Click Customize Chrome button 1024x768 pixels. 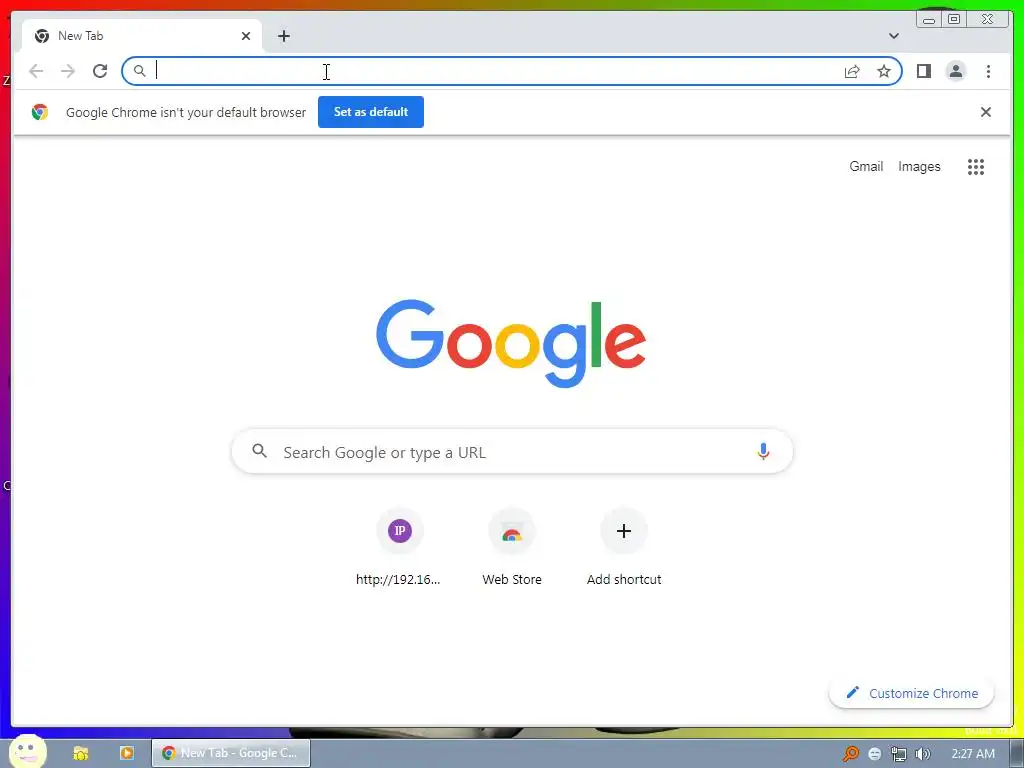click(x=912, y=693)
